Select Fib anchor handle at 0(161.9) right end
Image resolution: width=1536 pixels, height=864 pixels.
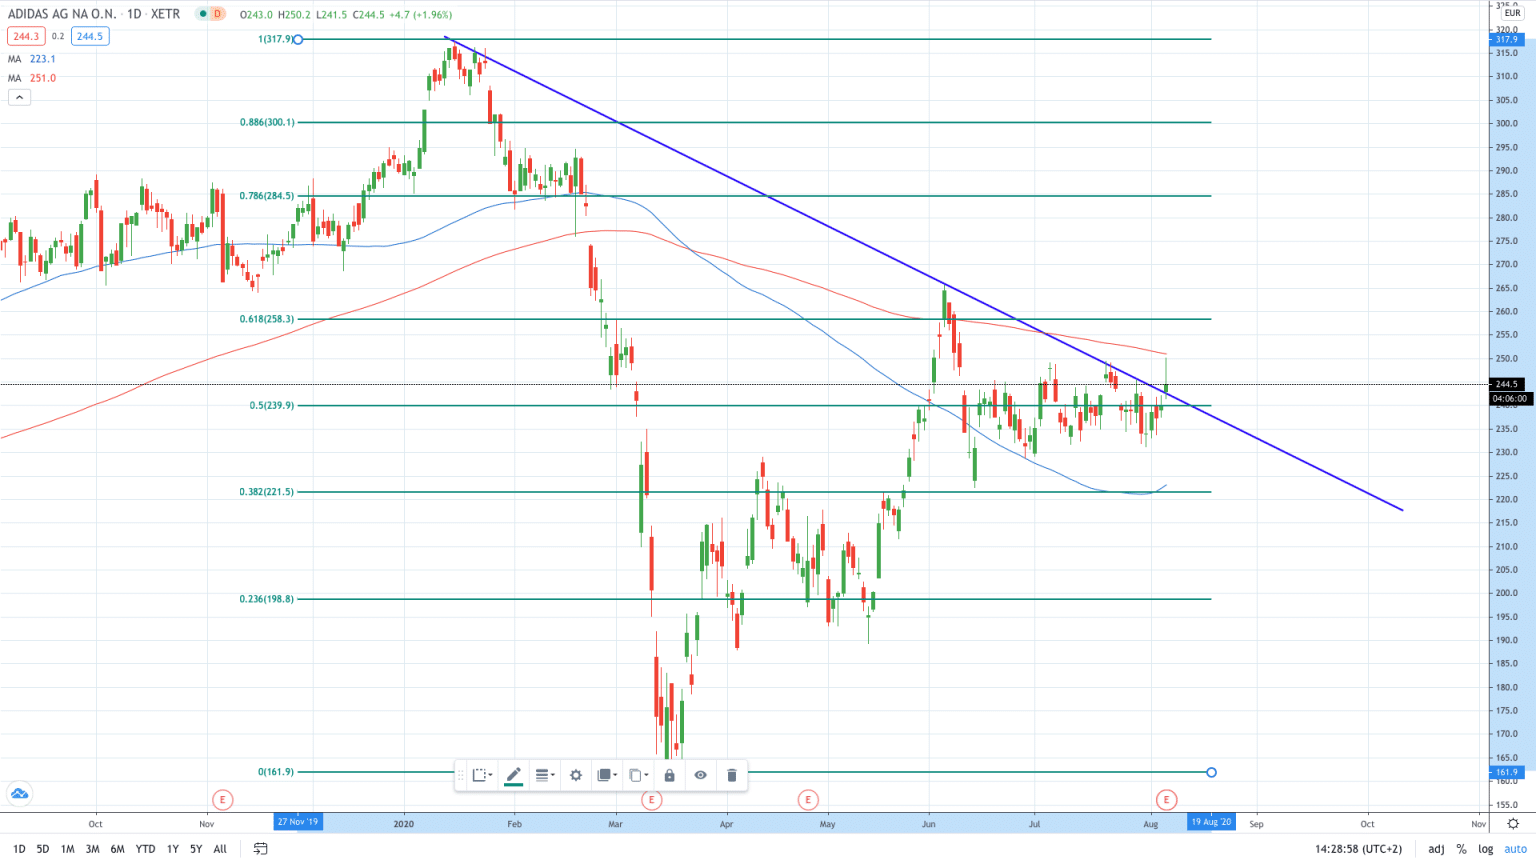point(1212,772)
